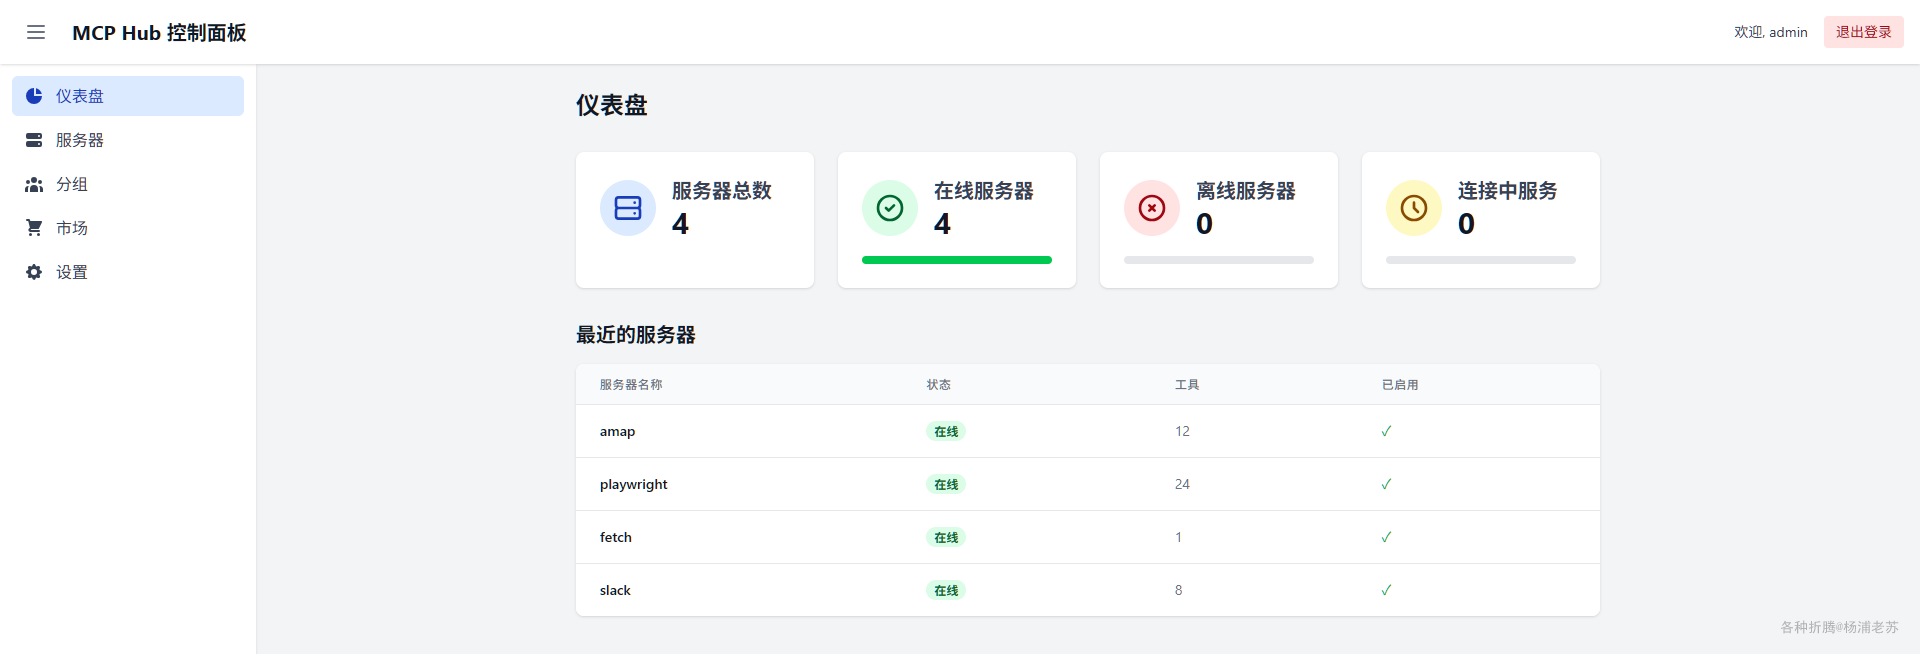Click the groups people icon in sidebar
The height and width of the screenshot is (654, 1920).
[34, 184]
